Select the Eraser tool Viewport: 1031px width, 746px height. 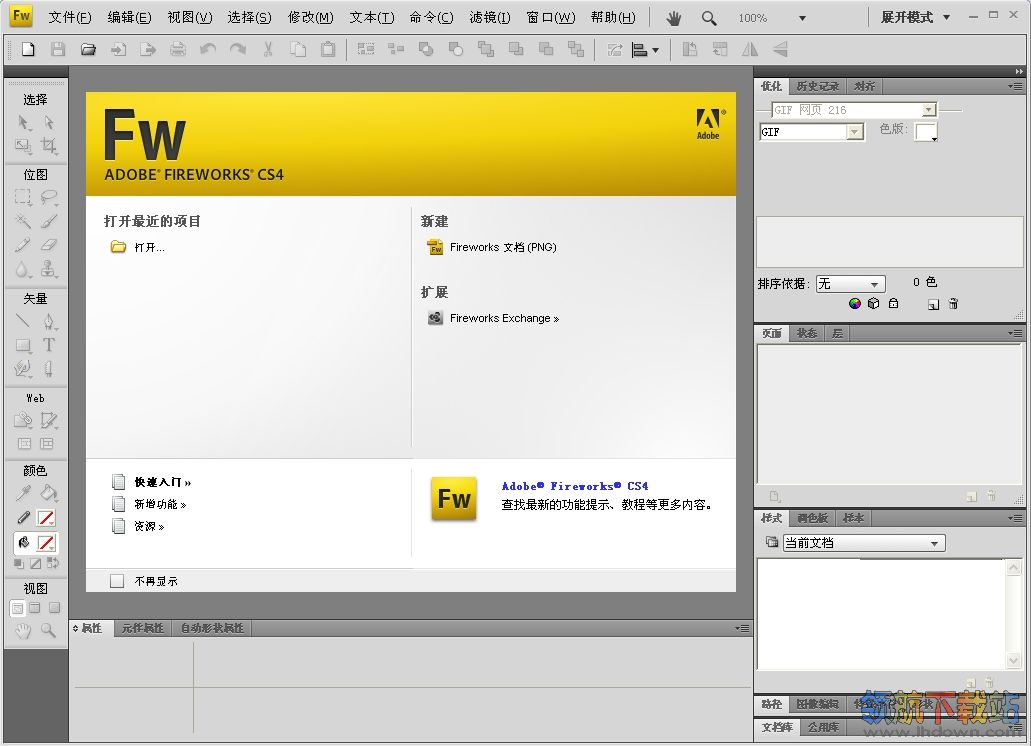pyautogui.click(x=49, y=245)
